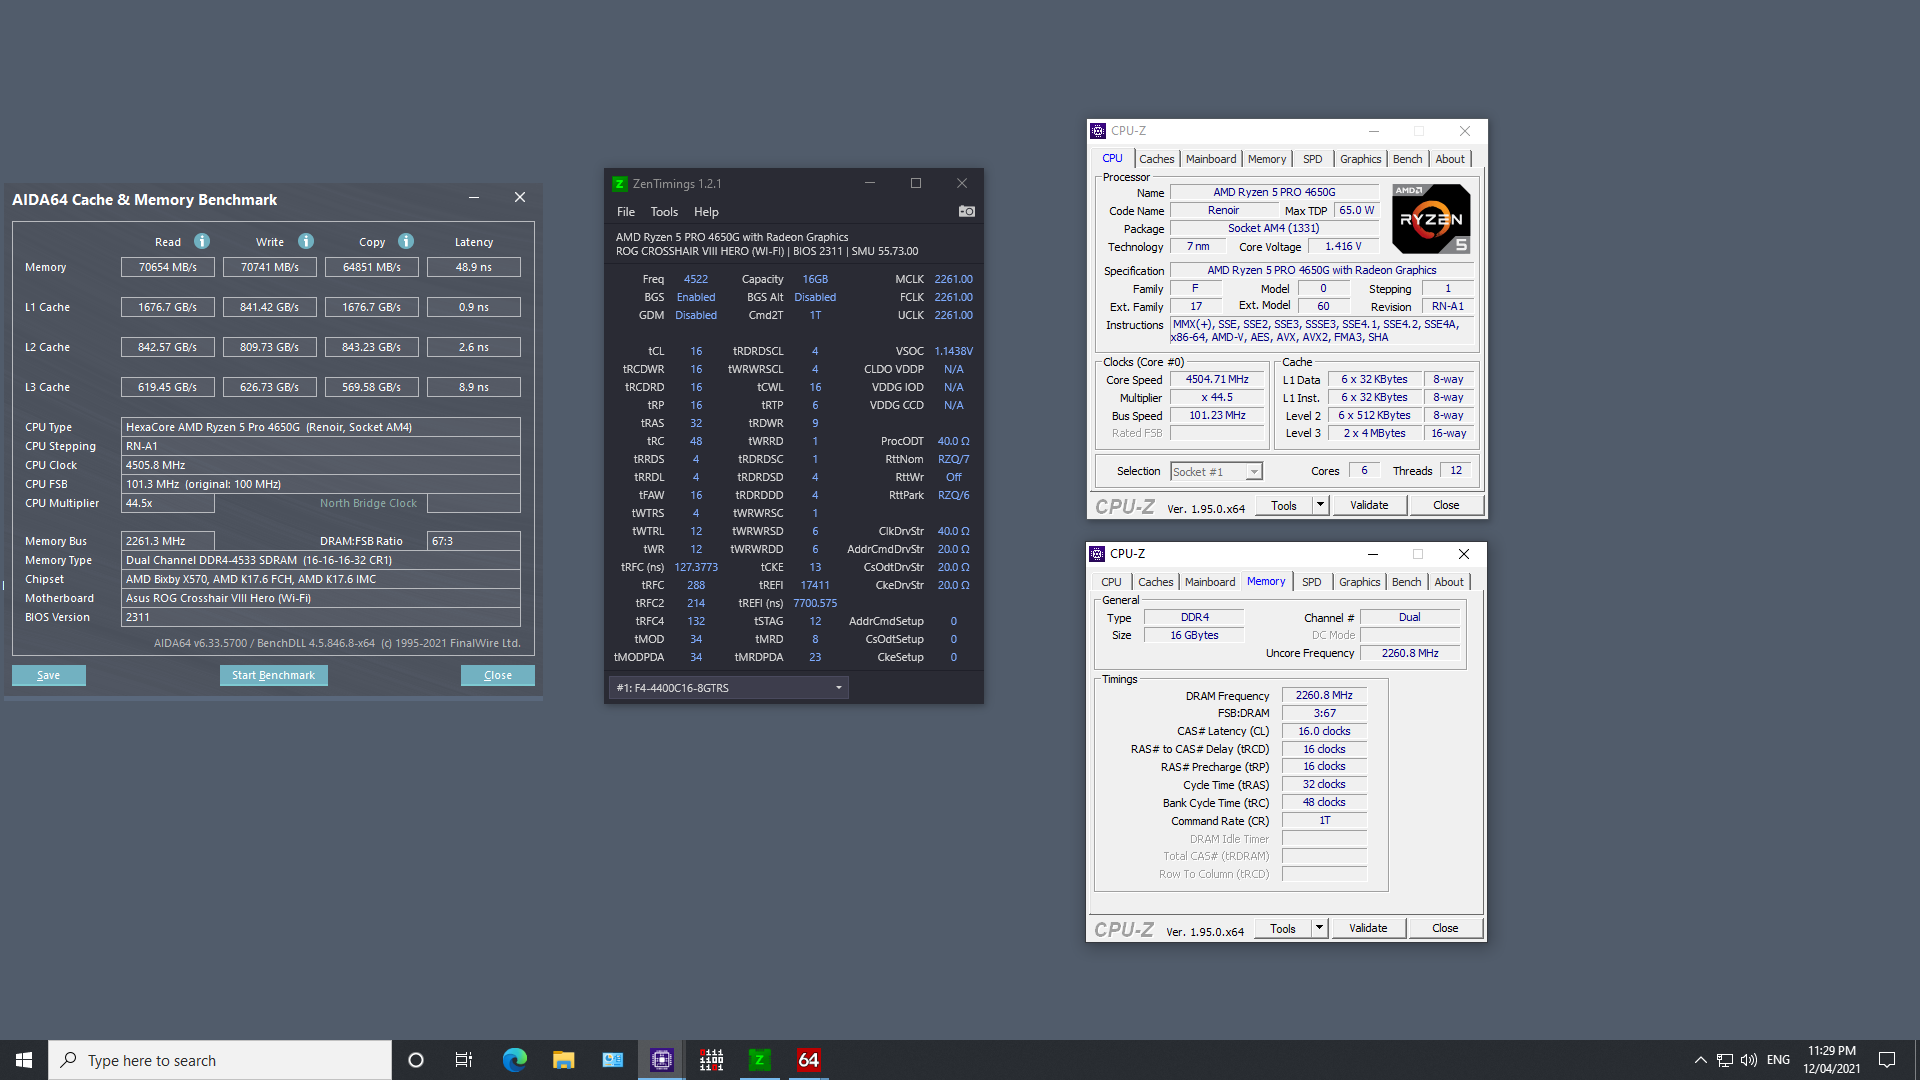Switch to CPU-Z via taskbar icon
Image resolution: width=1920 pixels, height=1080 pixels.
tap(661, 1060)
